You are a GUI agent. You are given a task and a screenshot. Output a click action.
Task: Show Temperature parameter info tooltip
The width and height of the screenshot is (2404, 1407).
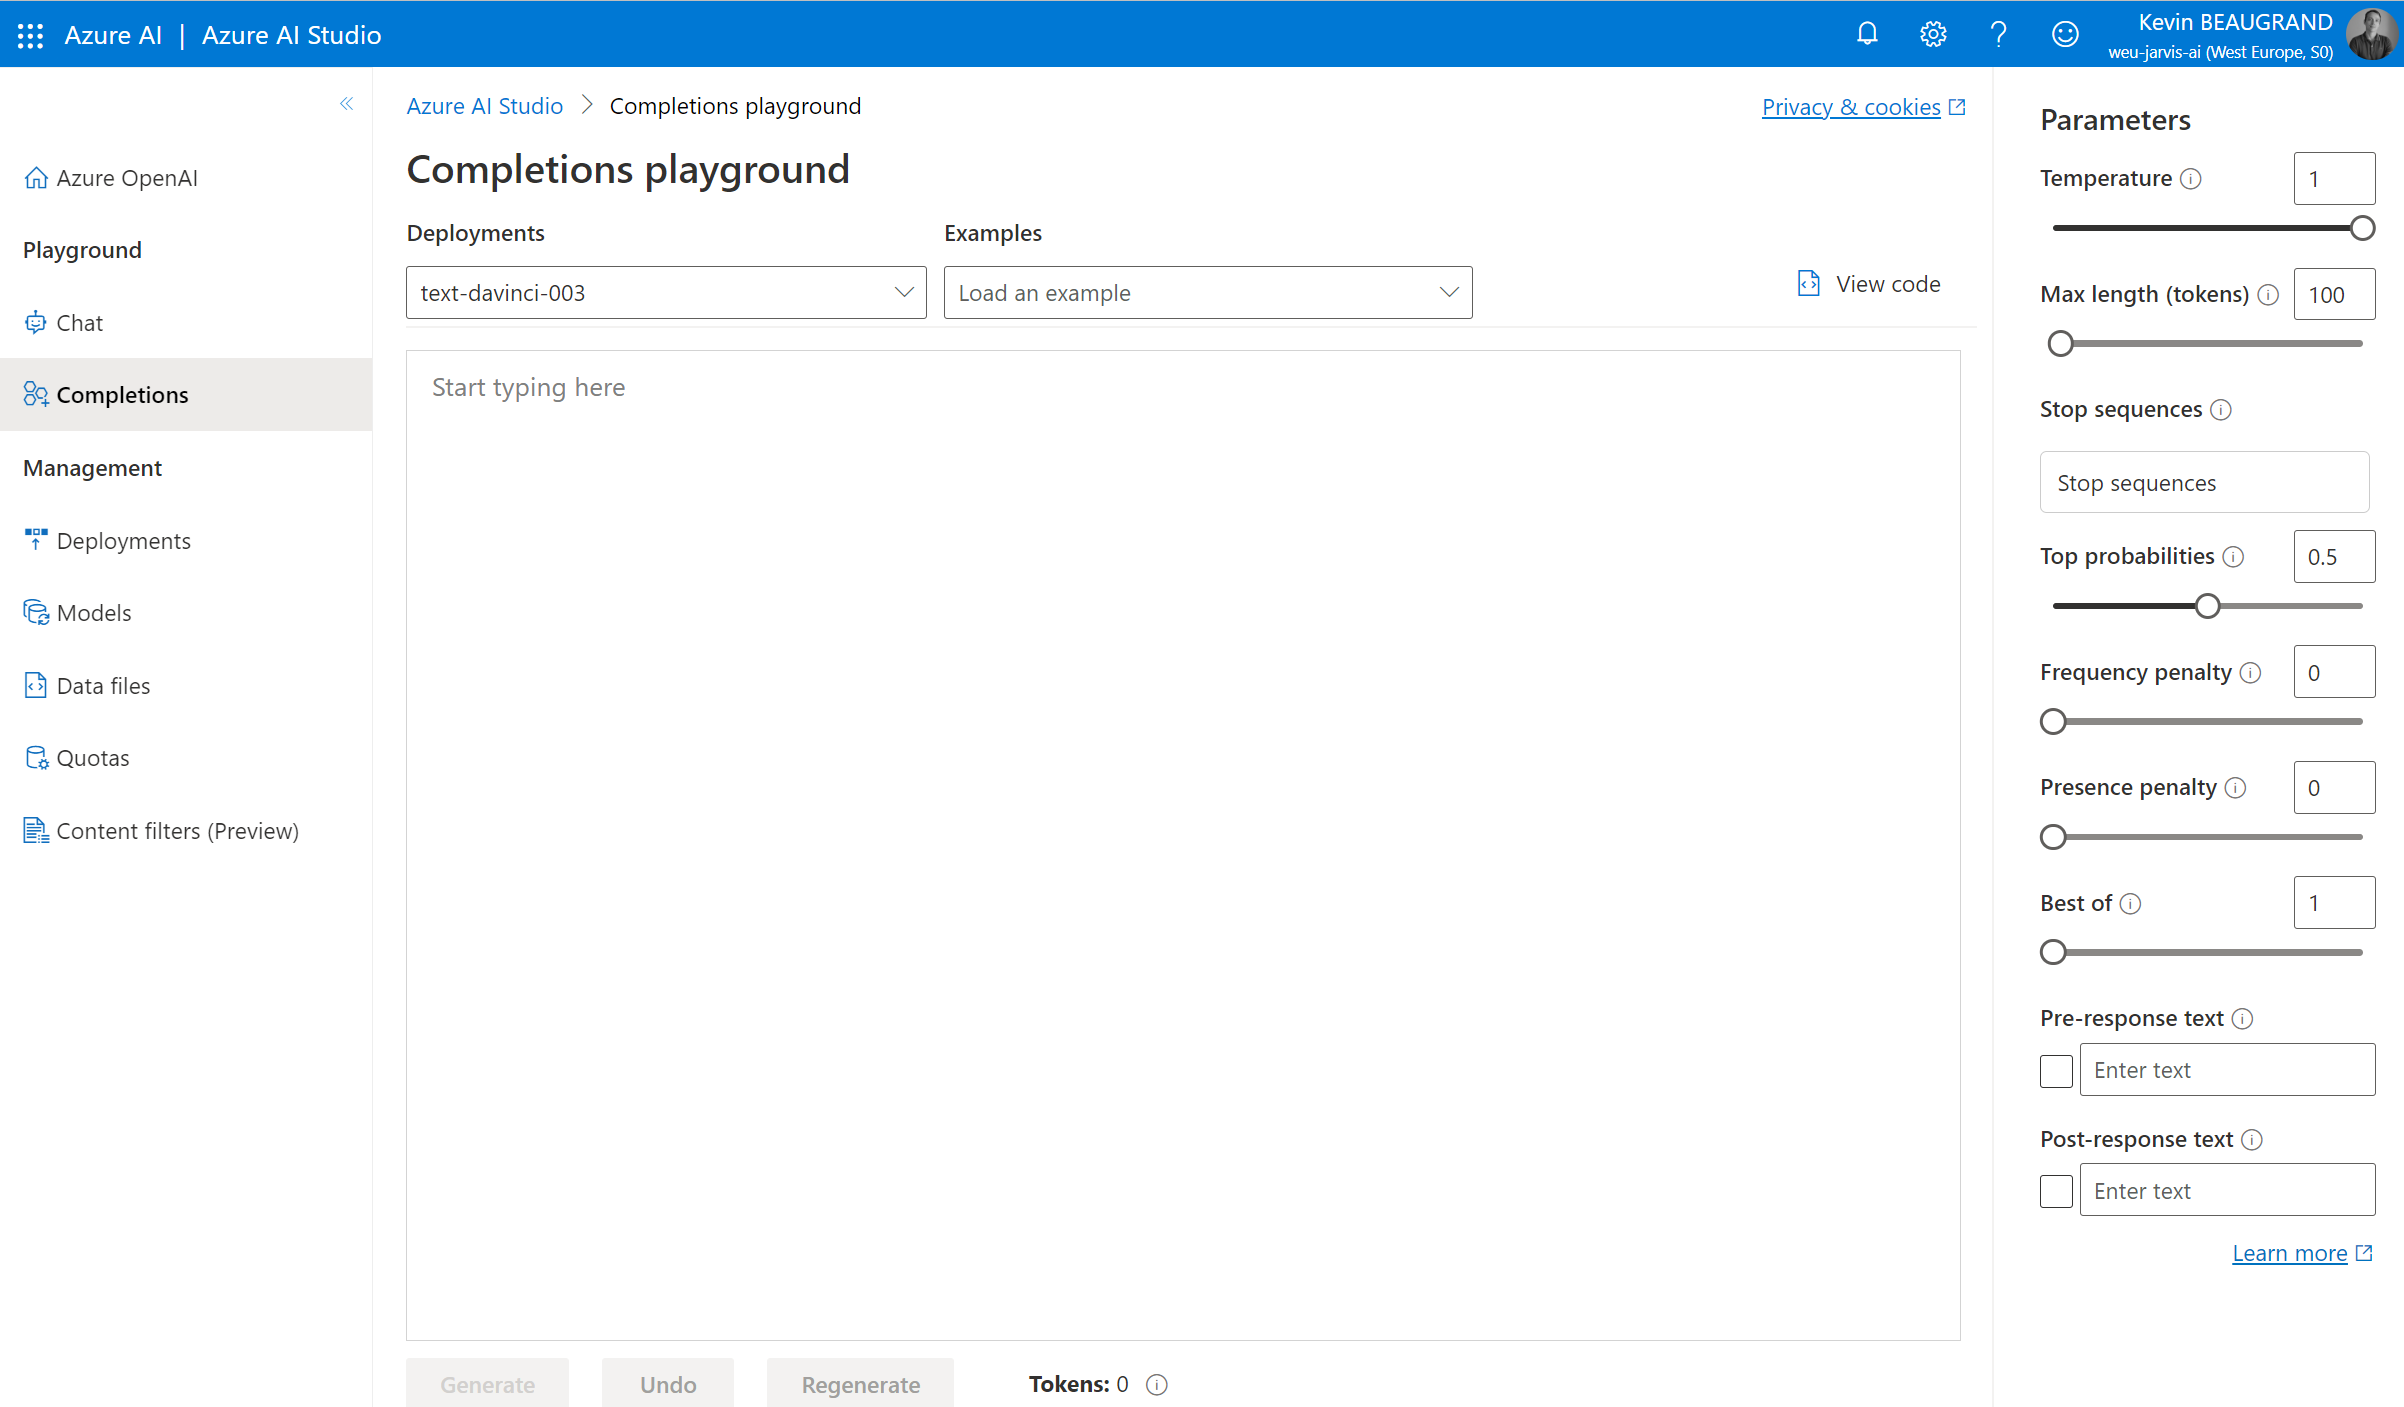tap(2190, 179)
